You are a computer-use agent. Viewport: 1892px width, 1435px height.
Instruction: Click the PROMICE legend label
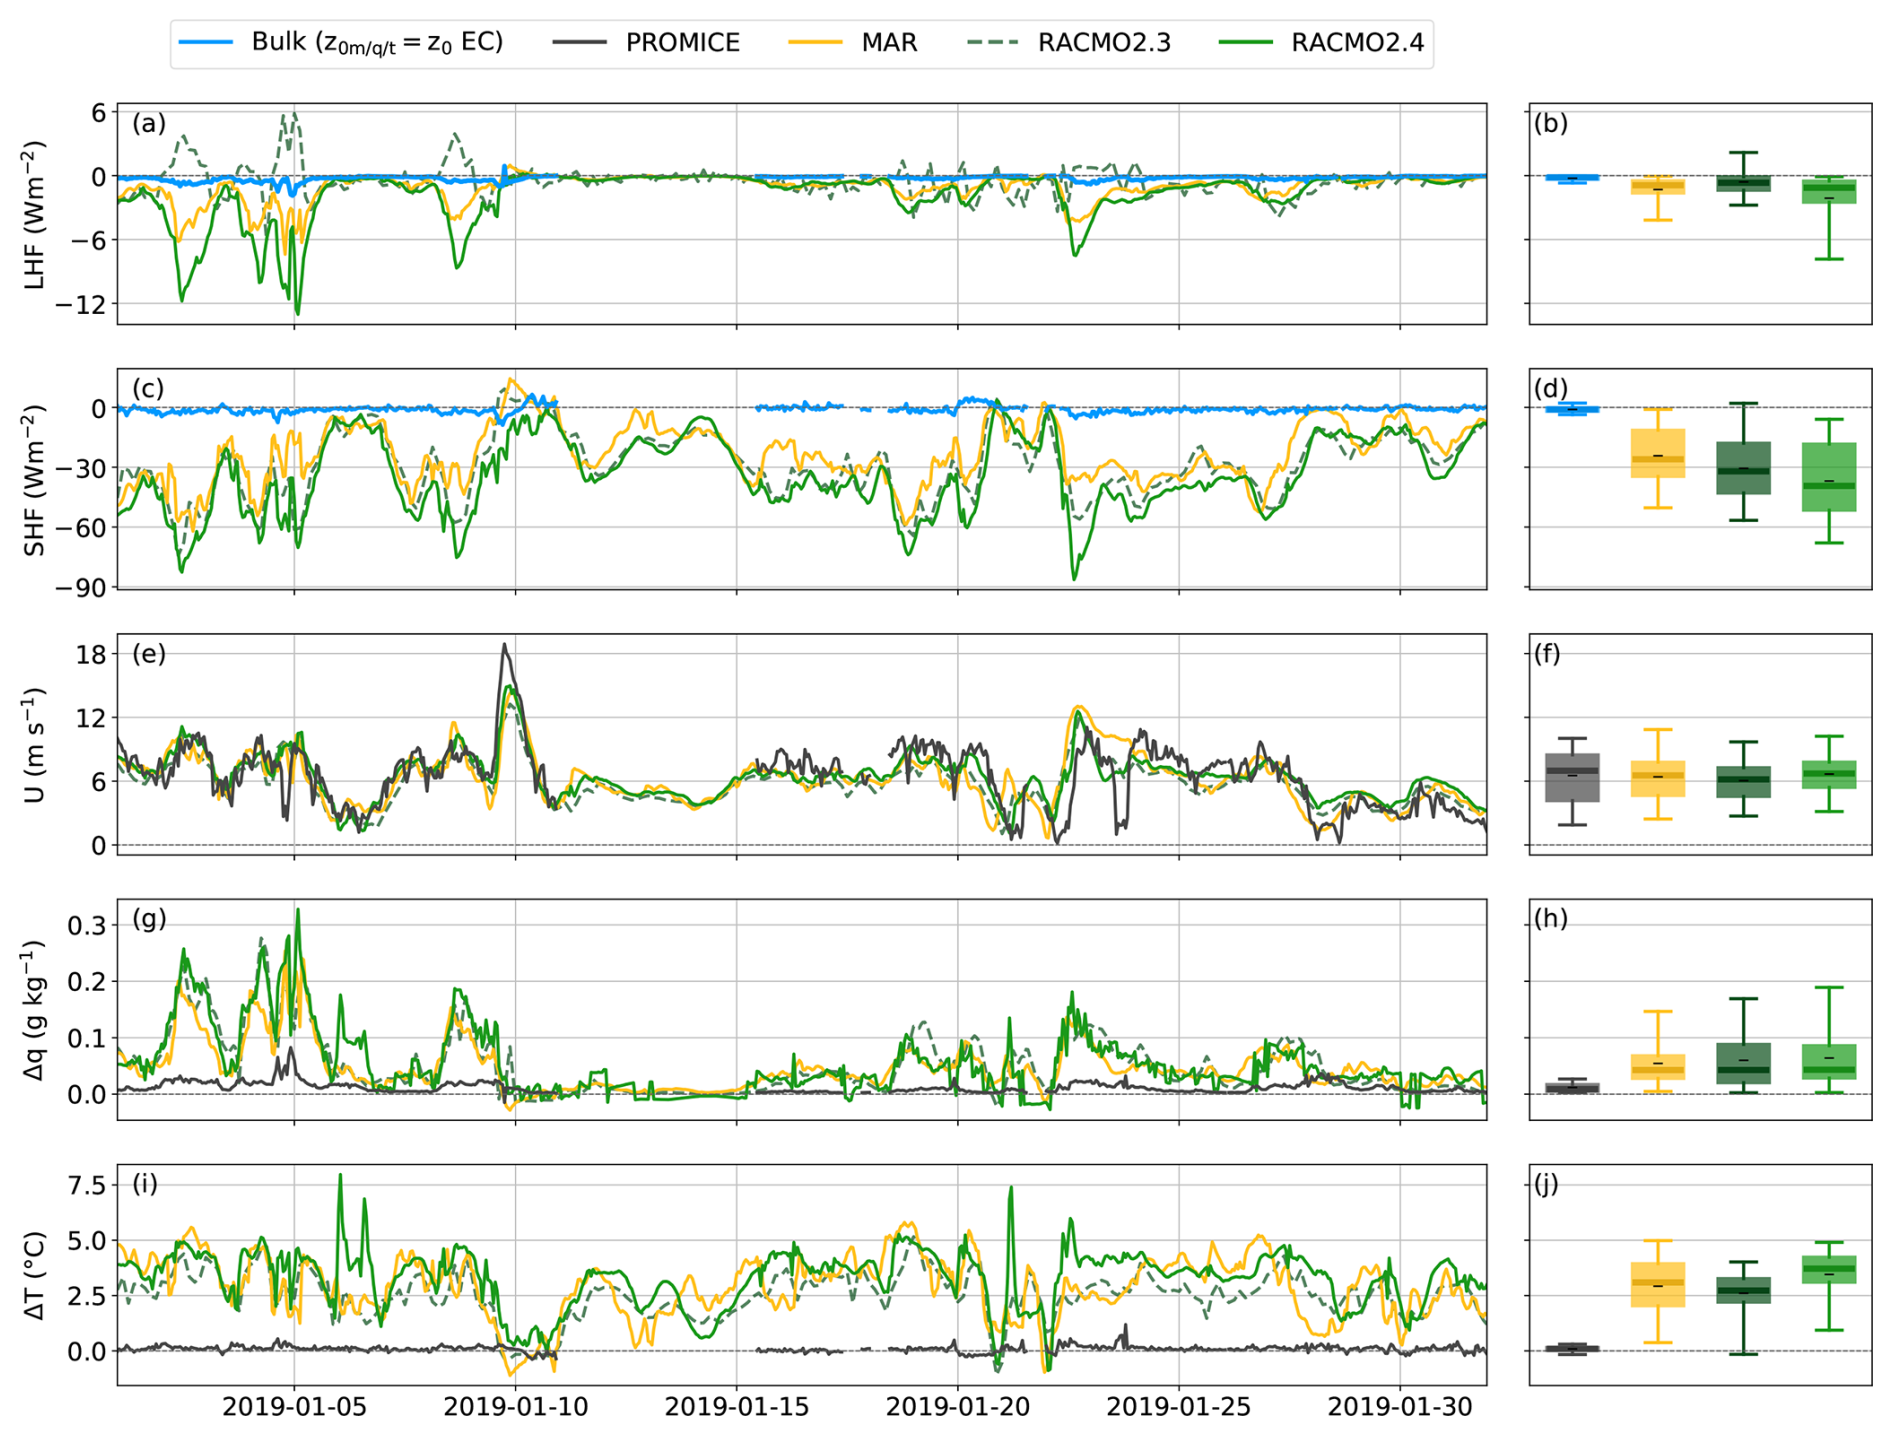point(682,43)
